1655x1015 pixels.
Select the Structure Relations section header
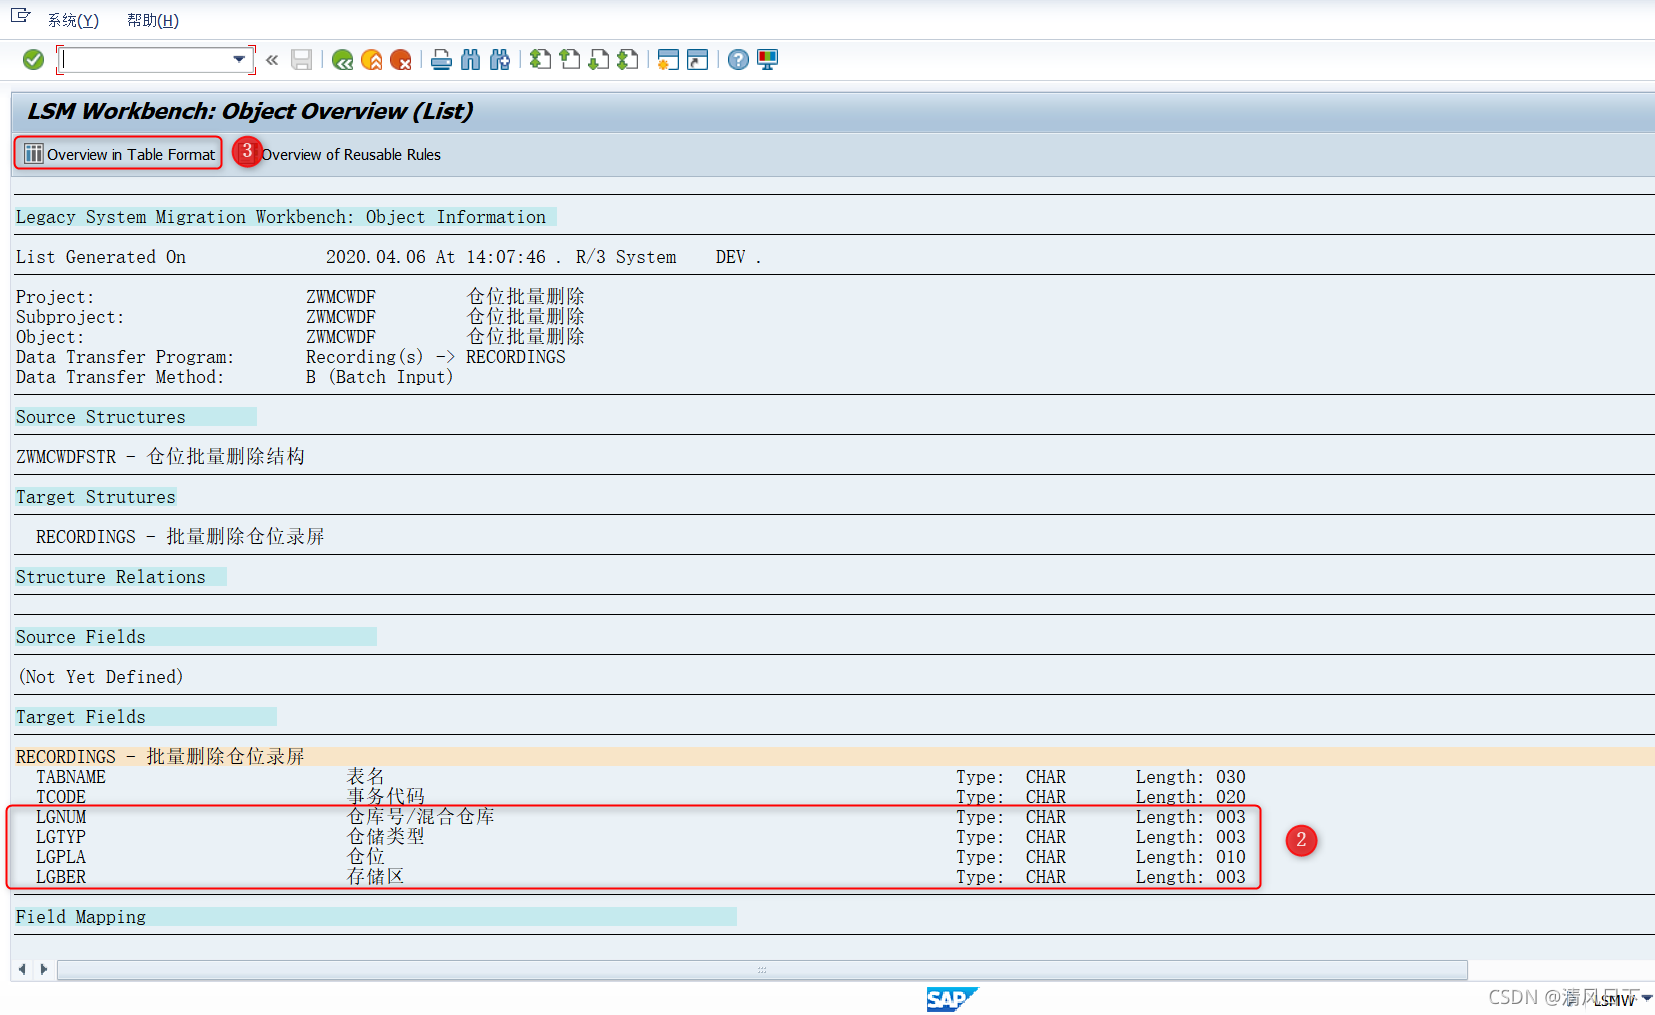111,577
